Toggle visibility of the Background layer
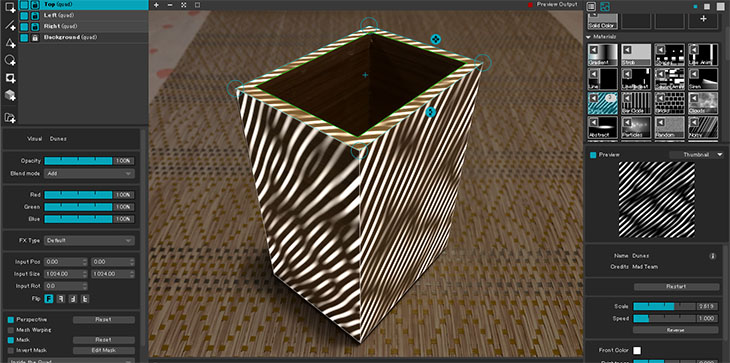The width and height of the screenshot is (730, 363). click(24, 38)
